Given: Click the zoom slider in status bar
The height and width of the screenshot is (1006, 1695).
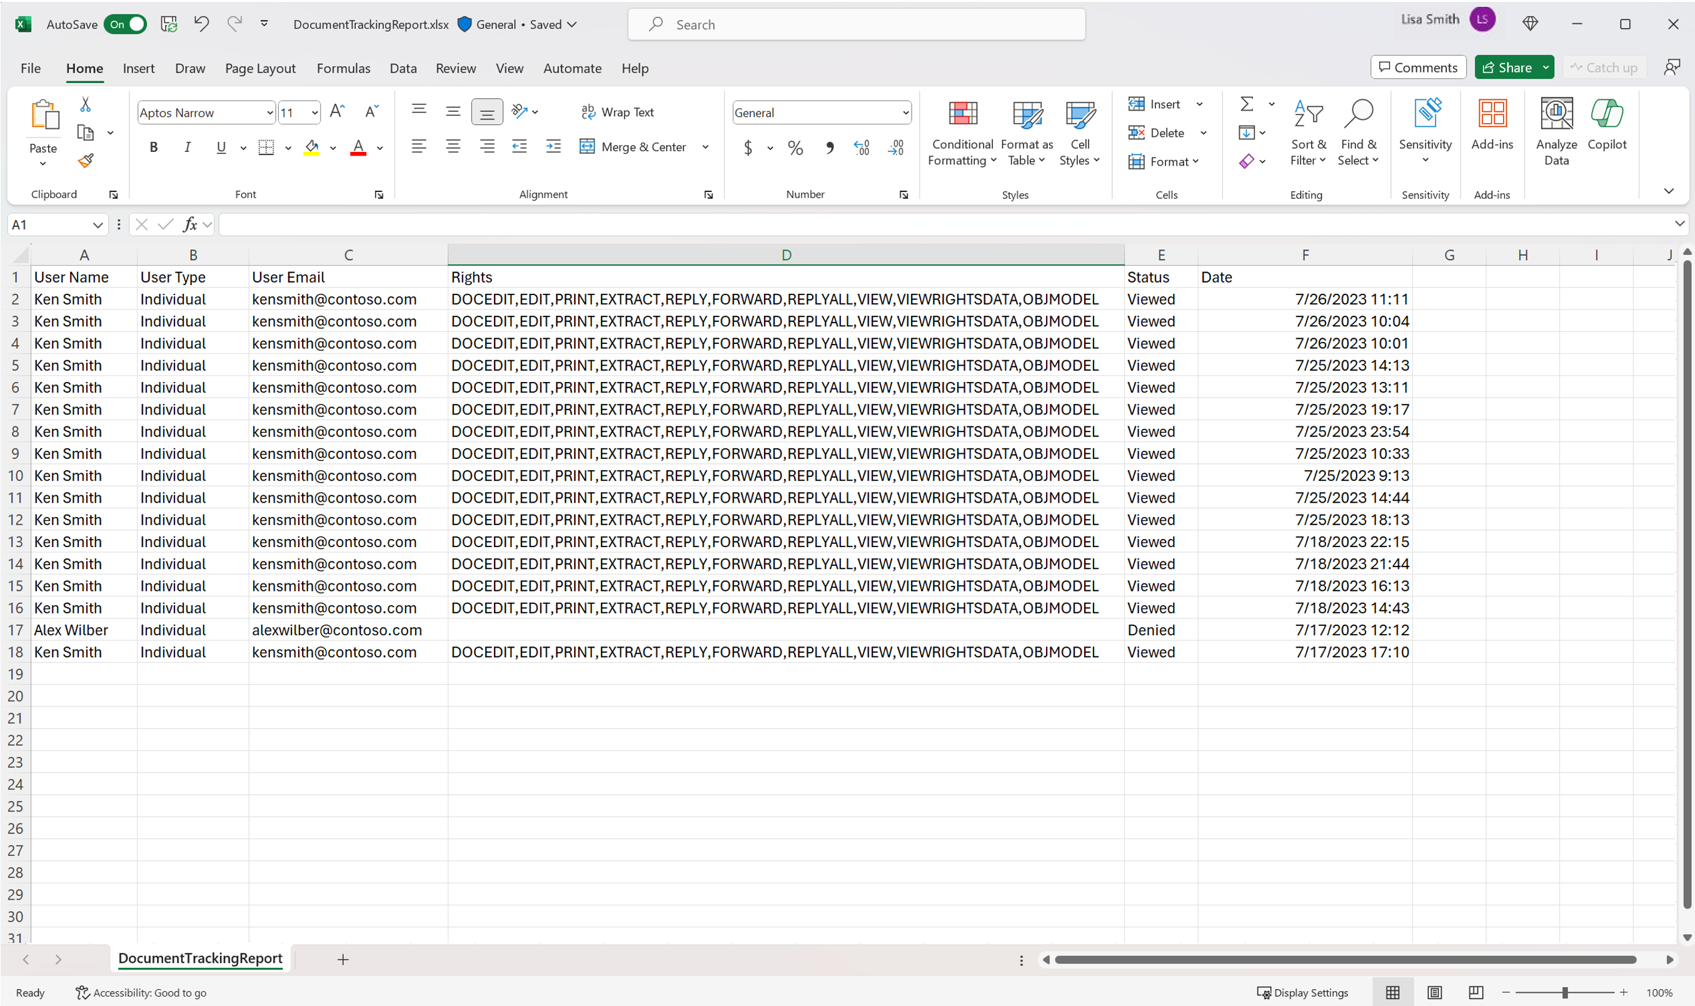Looking at the screenshot, I should point(1565,992).
